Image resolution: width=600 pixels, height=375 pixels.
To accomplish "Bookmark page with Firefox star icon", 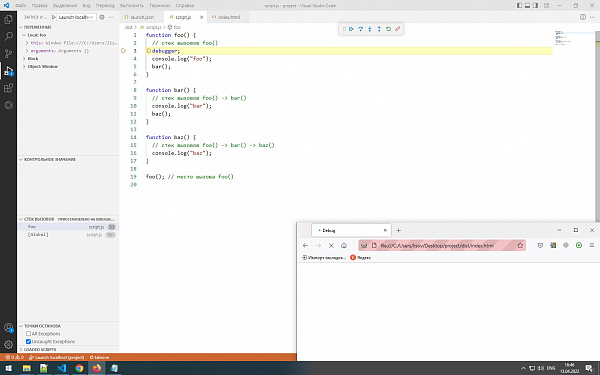I will click(x=520, y=245).
